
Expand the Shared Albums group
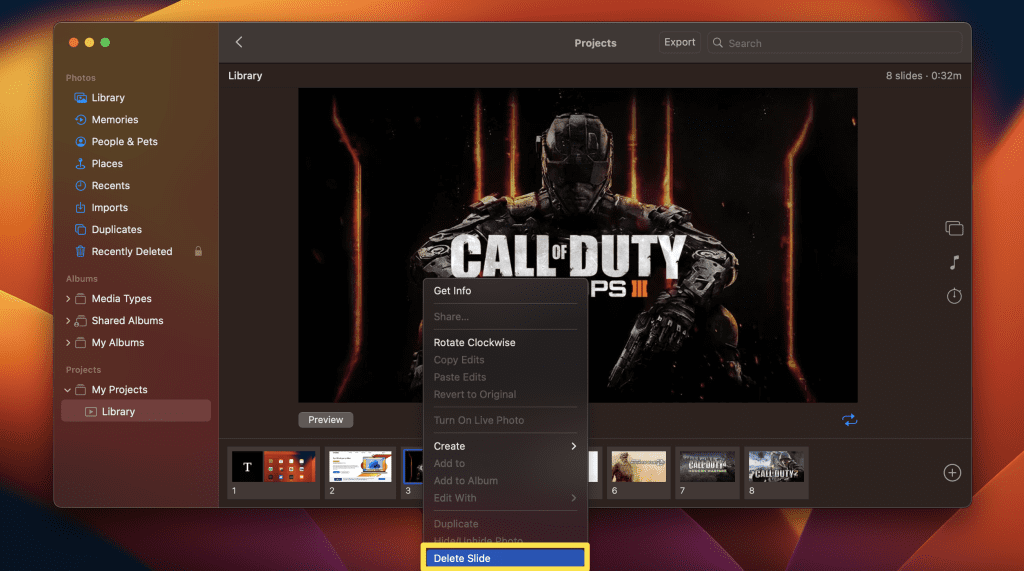(68, 321)
